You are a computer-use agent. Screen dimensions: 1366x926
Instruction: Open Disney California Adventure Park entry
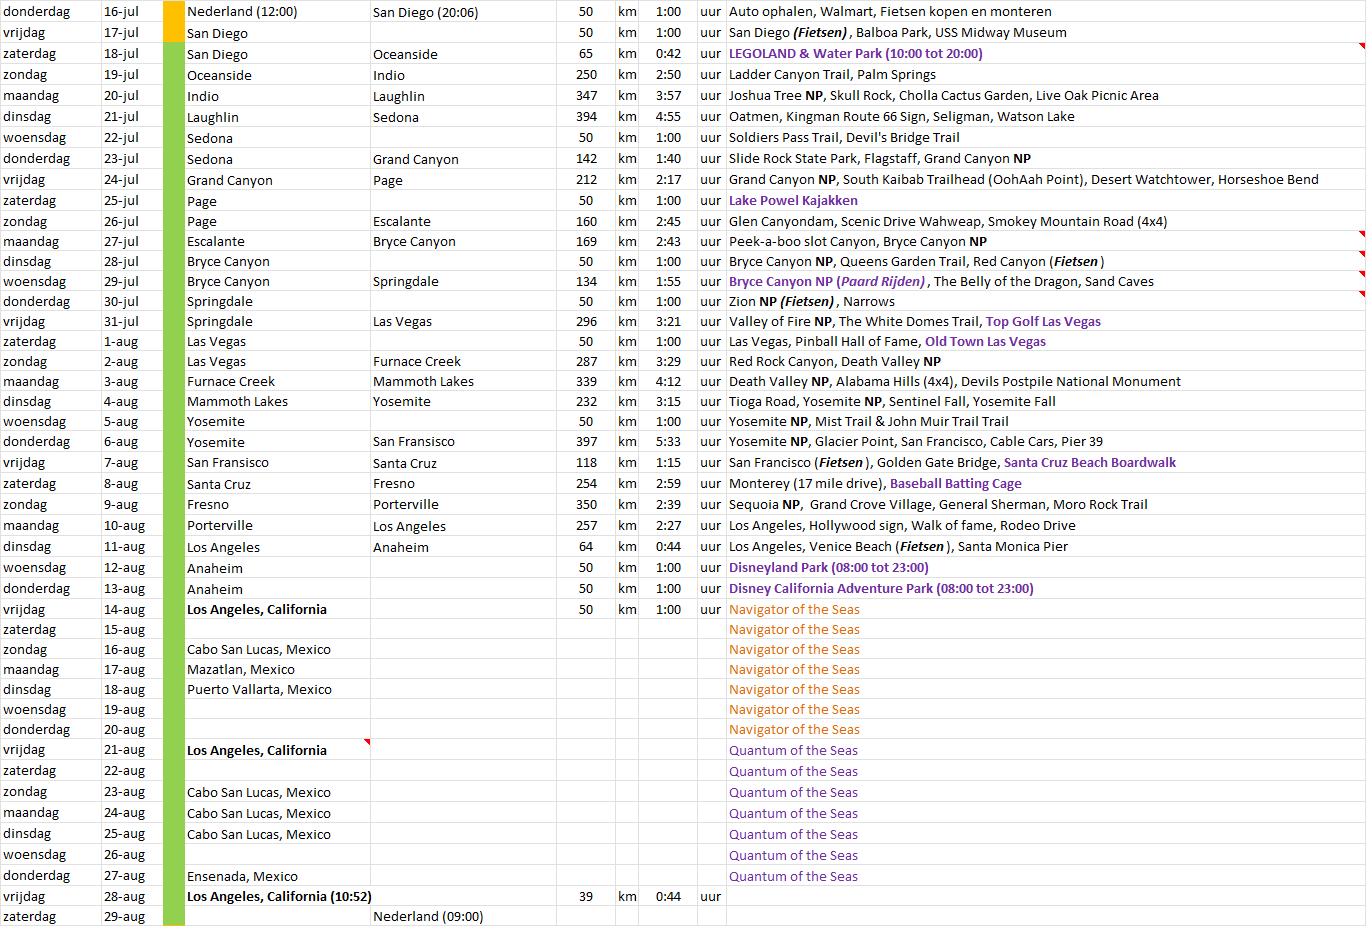(x=880, y=589)
